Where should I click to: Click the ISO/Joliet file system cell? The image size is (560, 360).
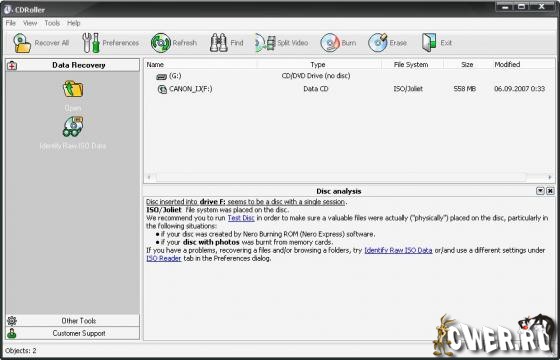coord(408,89)
